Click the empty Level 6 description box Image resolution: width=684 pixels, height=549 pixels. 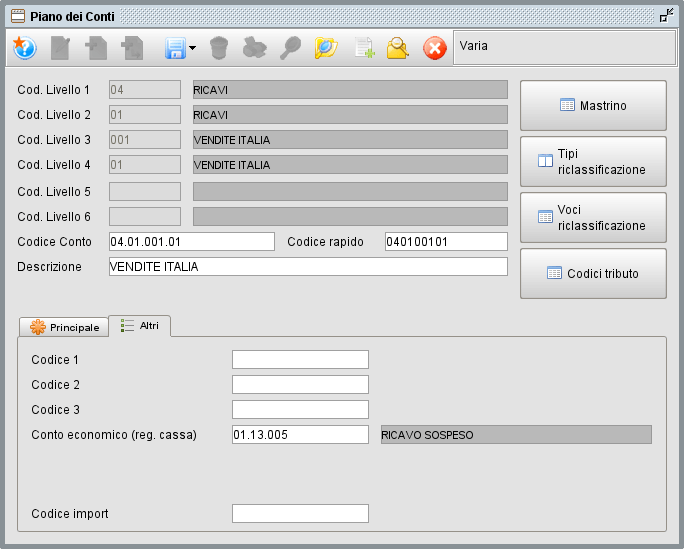(350, 216)
